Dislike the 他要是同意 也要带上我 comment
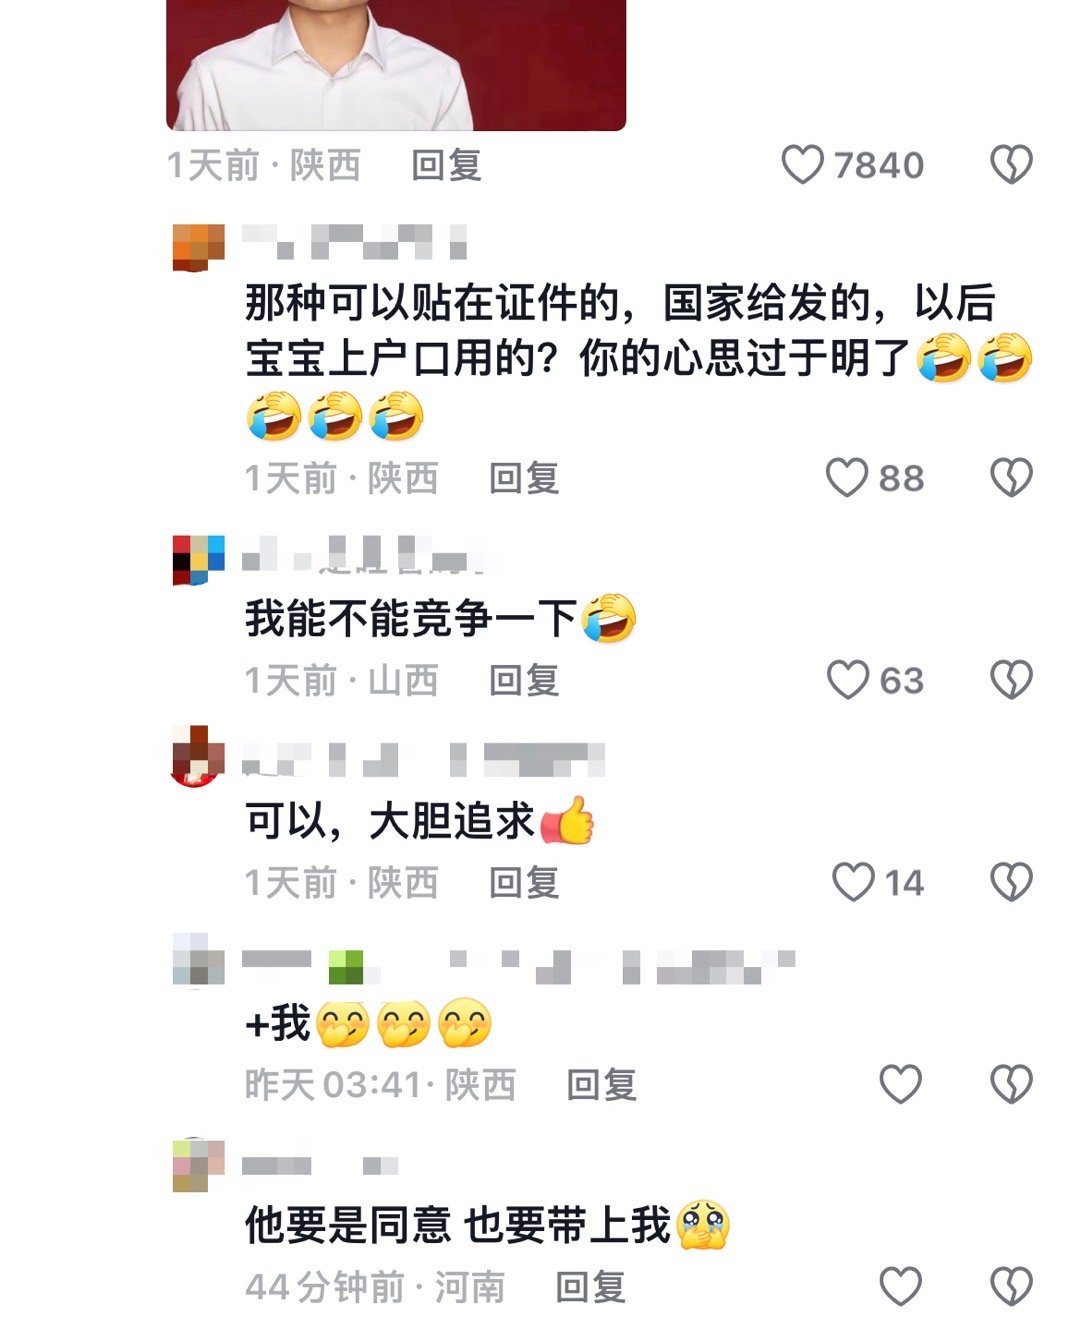This screenshot has width=1080, height=1328. point(1011,1286)
